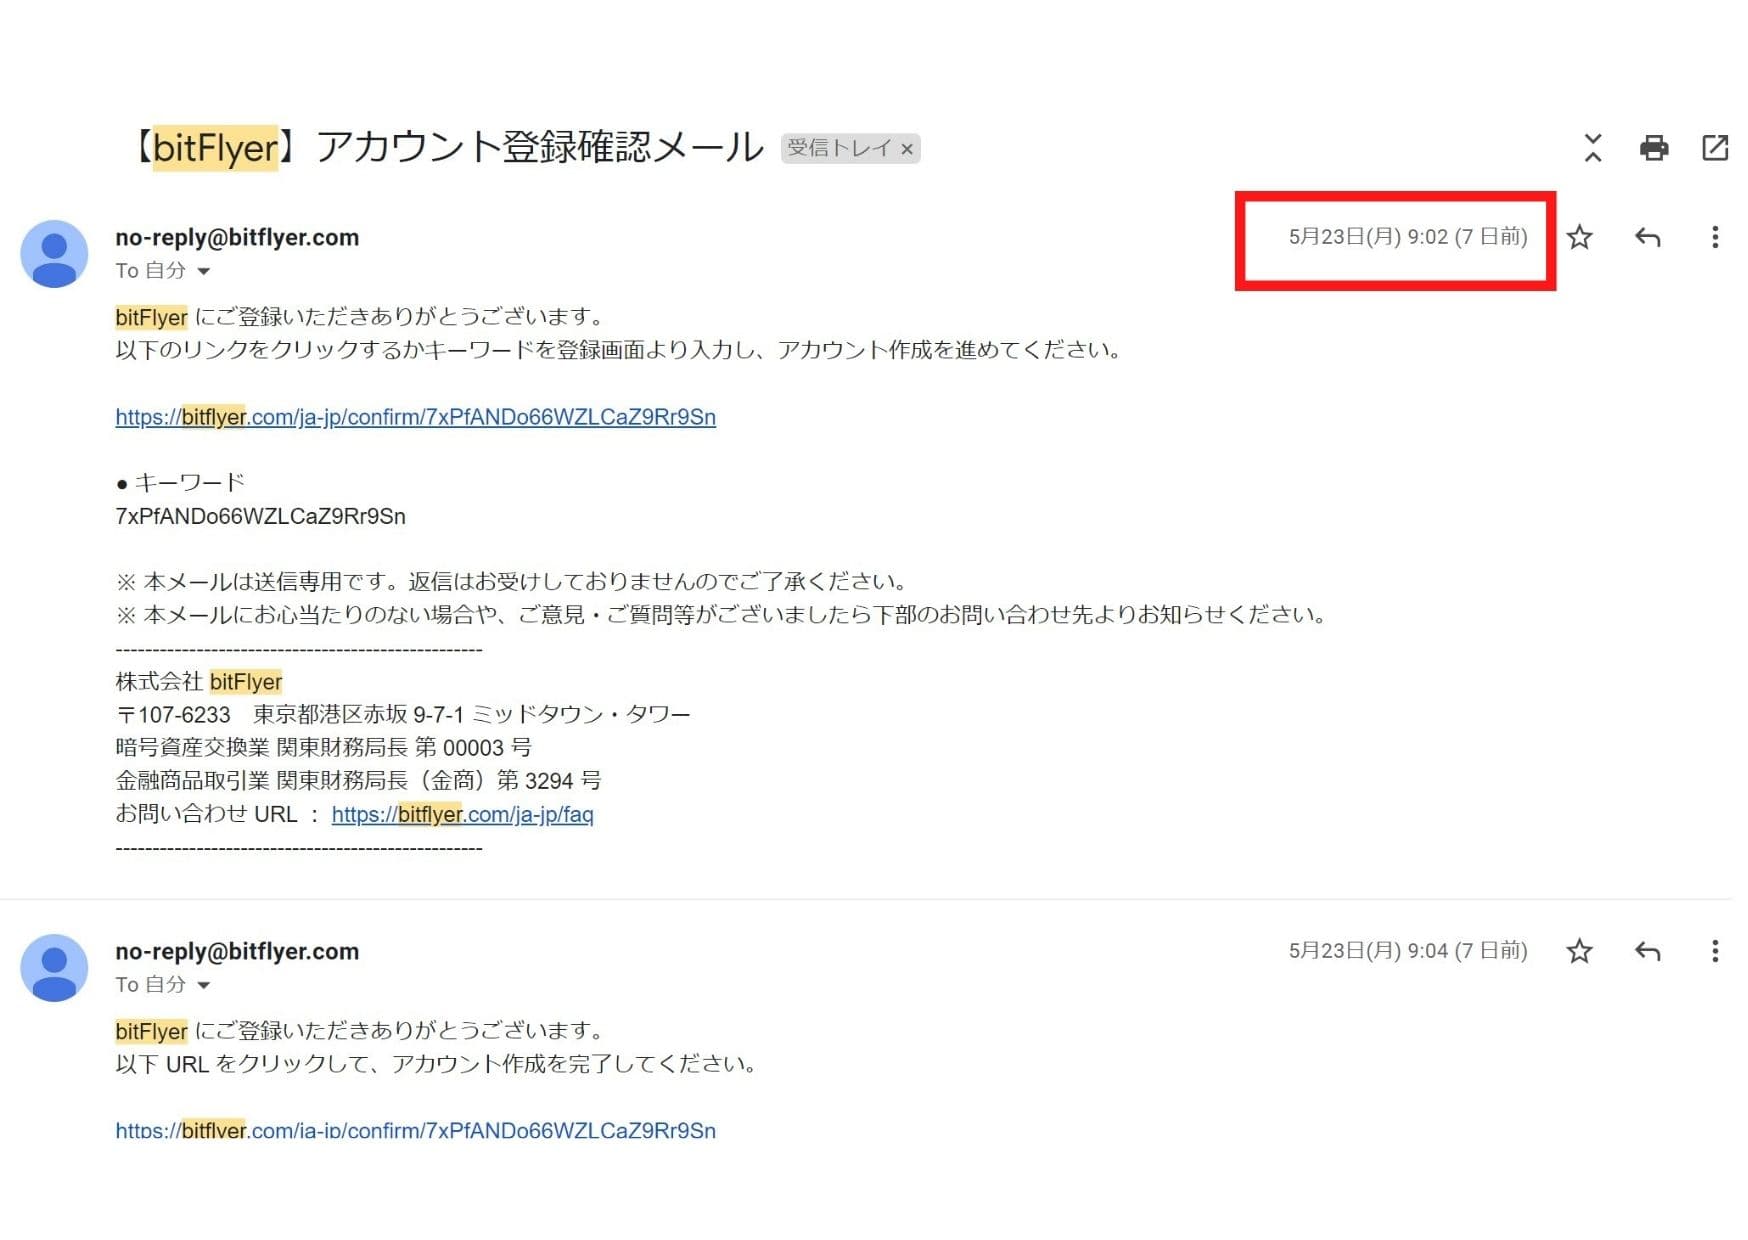Image resolution: width=1748 pixels, height=1240 pixels.
Task: Open the thread in a new window
Action: [1715, 148]
